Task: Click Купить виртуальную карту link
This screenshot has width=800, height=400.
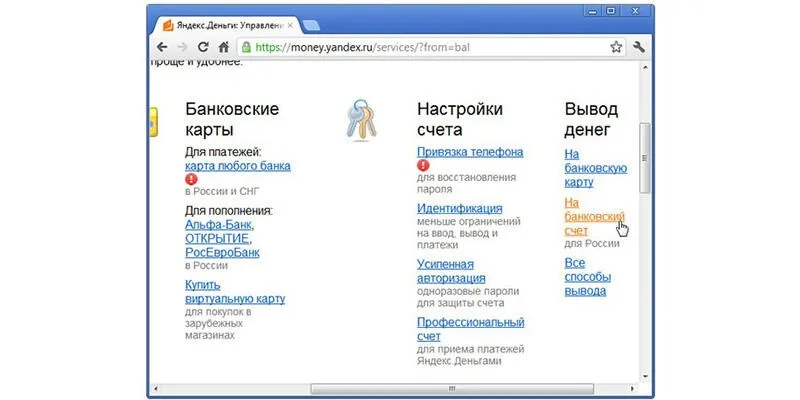Action: [x=235, y=292]
